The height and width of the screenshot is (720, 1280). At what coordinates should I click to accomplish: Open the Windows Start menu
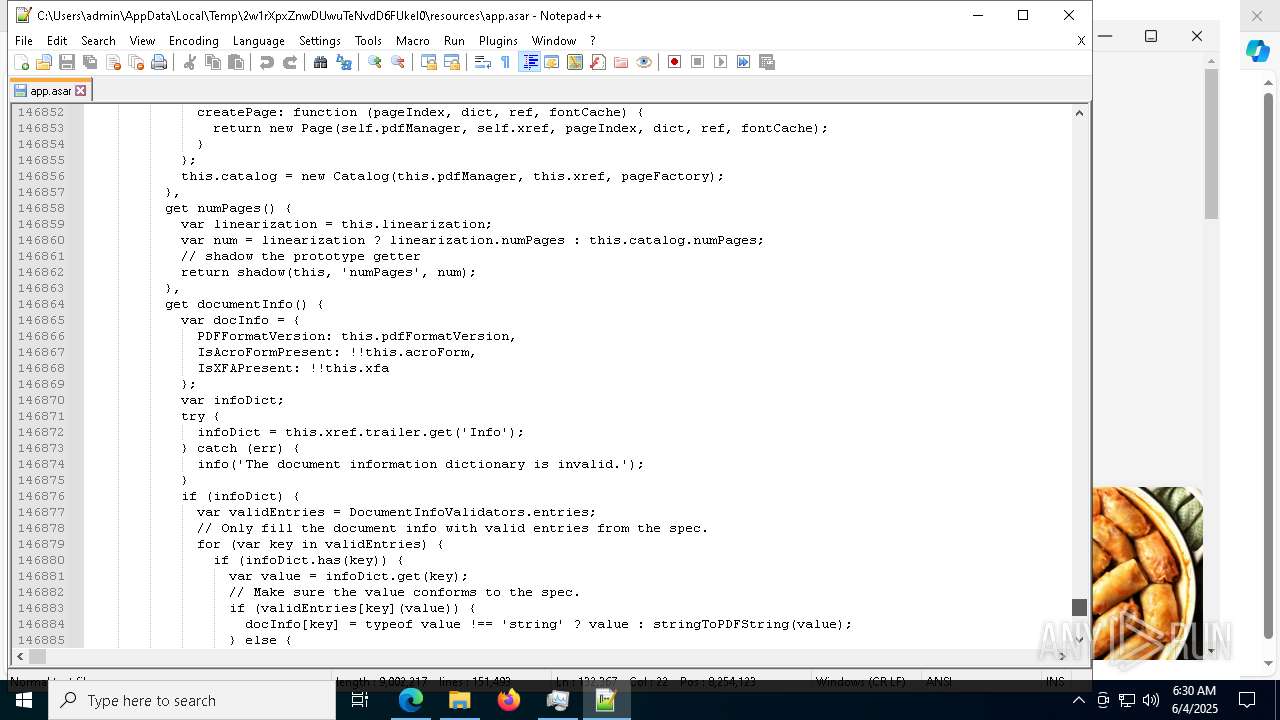point(24,700)
